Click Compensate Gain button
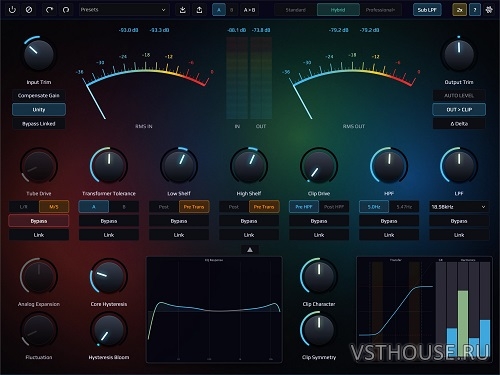This screenshot has width=500, height=375. pos(39,96)
